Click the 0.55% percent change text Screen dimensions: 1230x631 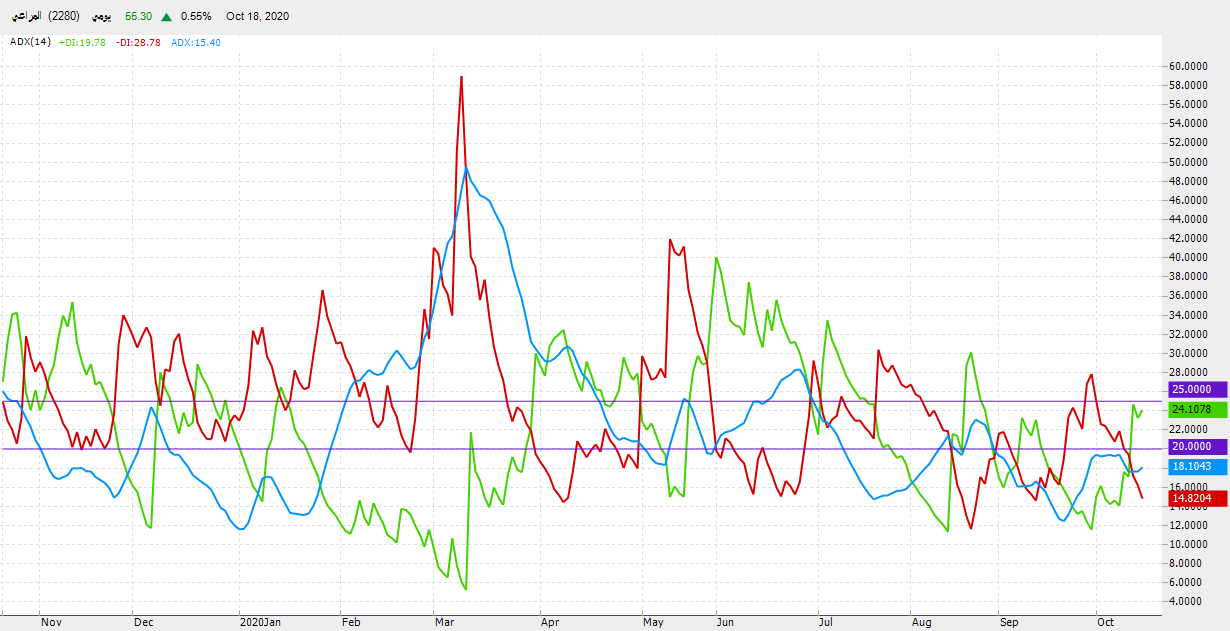click(196, 17)
